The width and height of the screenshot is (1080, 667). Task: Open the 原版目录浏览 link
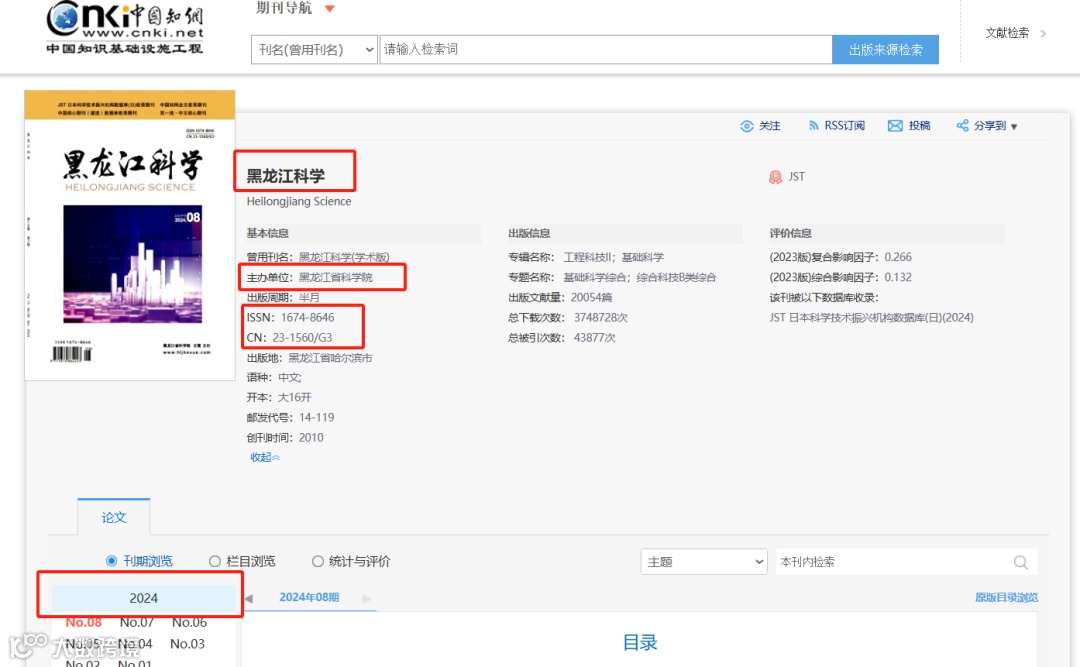[x=1006, y=597]
